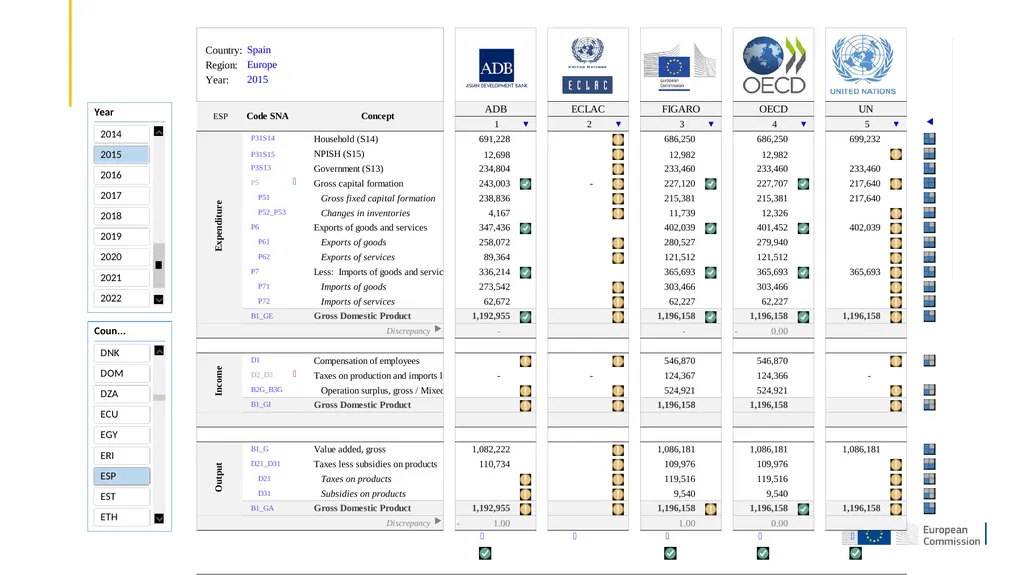The height and width of the screenshot is (575, 1024).
Task: Click ADB green check for Gross capital formation
Action: (526, 184)
